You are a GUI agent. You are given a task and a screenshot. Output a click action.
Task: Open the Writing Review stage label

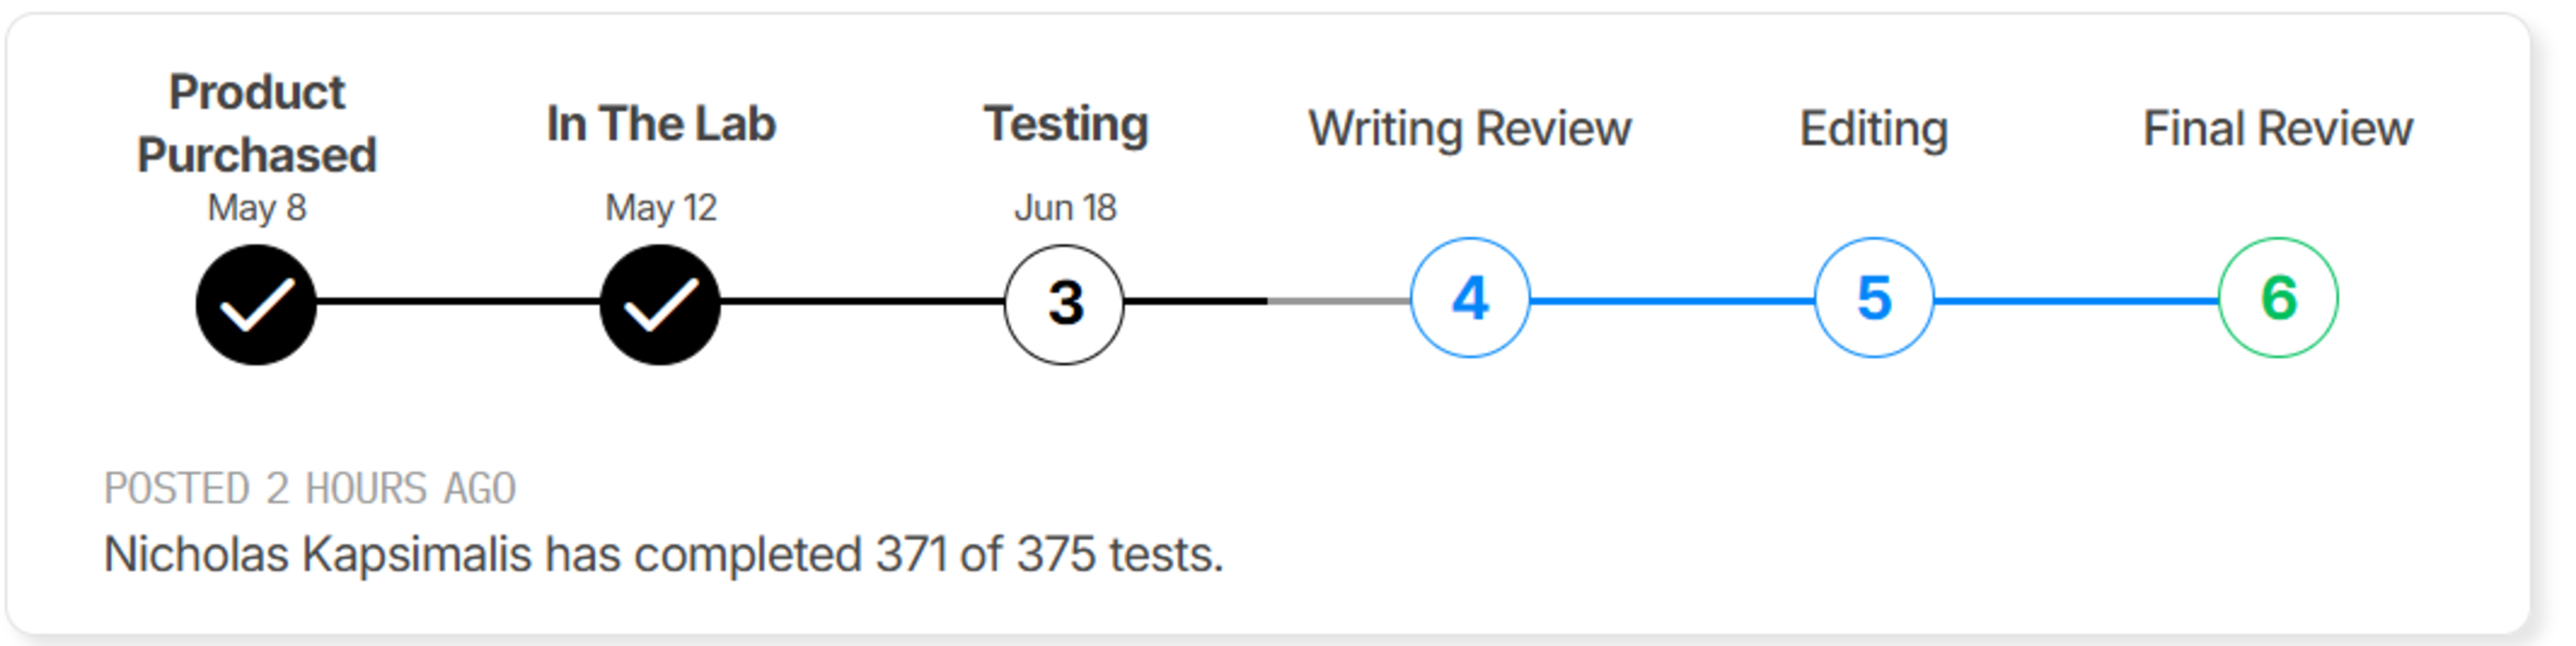coord(1469,128)
